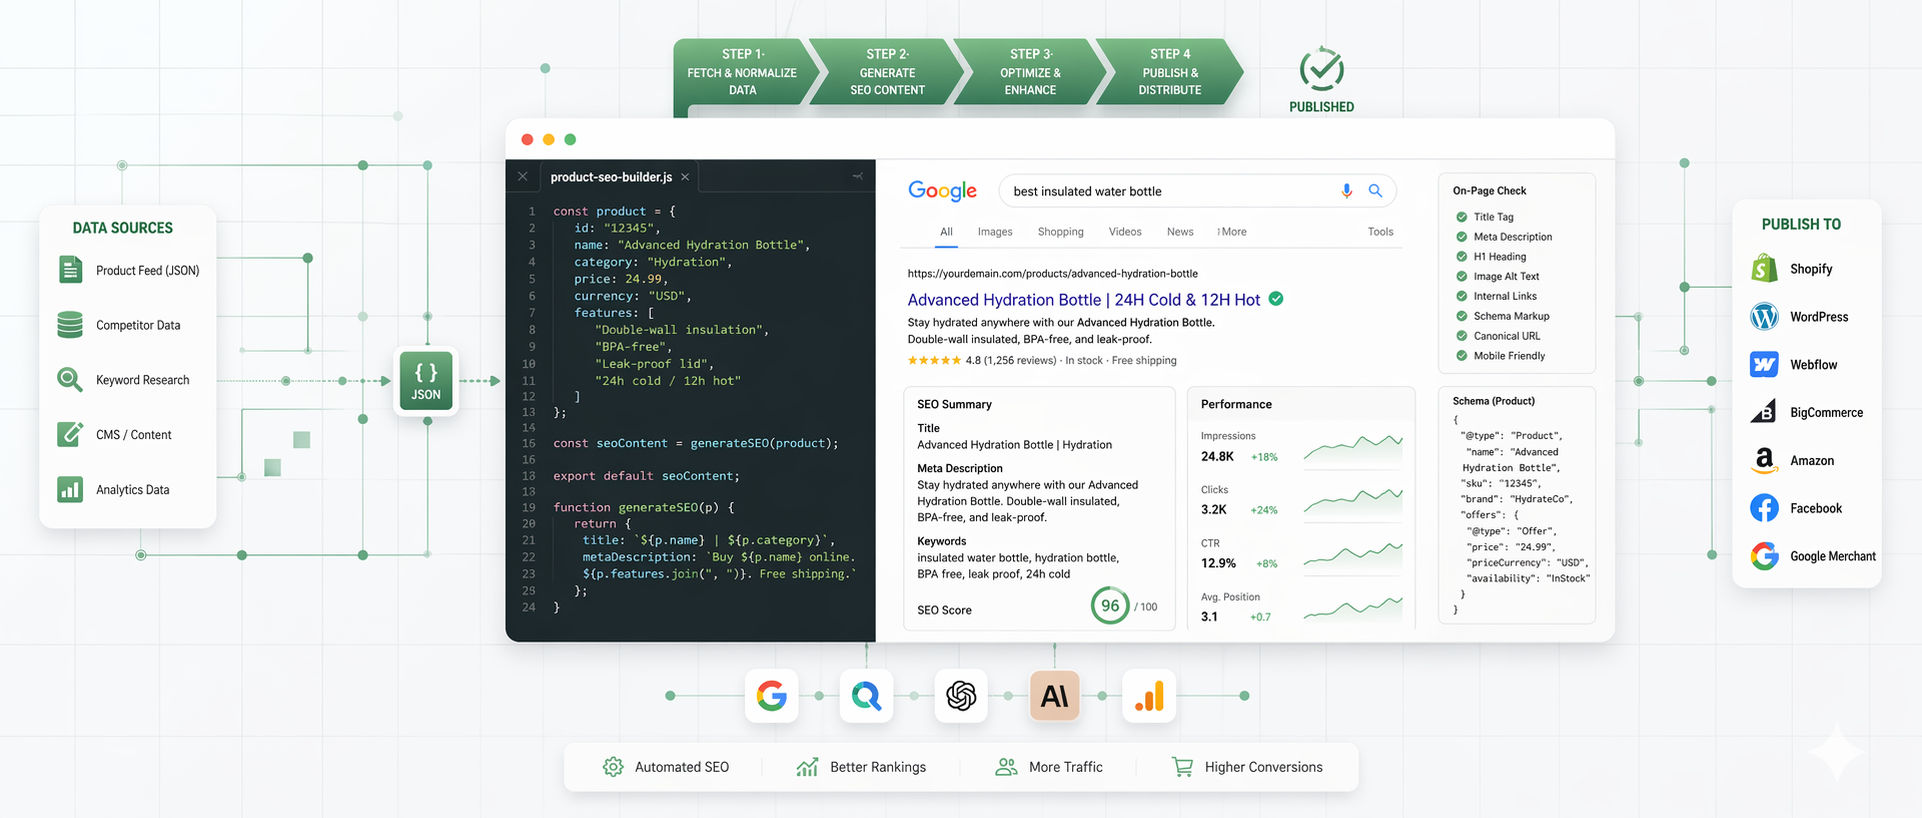Collapse the editor panel arrow icon
Image resolution: width=1922 pixels, height=818 pixels.
857,176
